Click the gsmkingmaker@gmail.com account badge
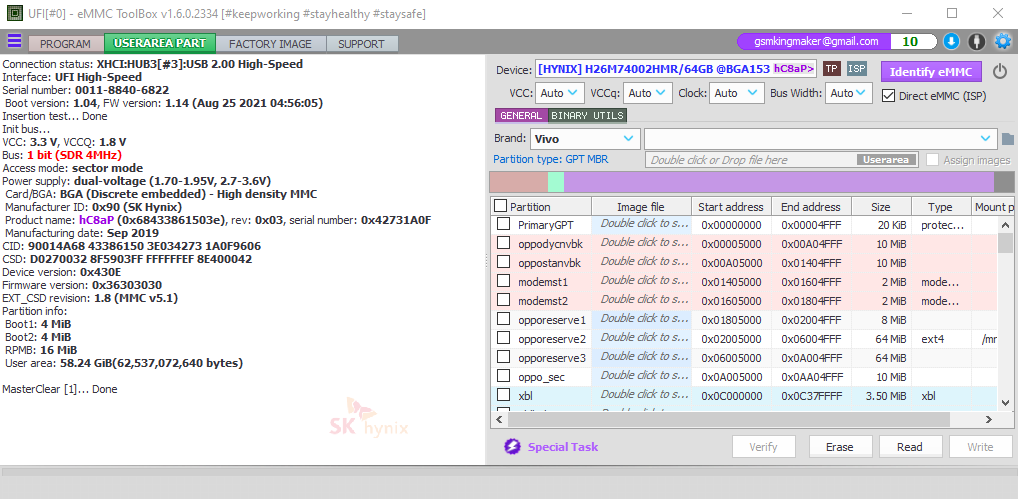The height and width of the screenshot is (499, 1018). point(816,42)
